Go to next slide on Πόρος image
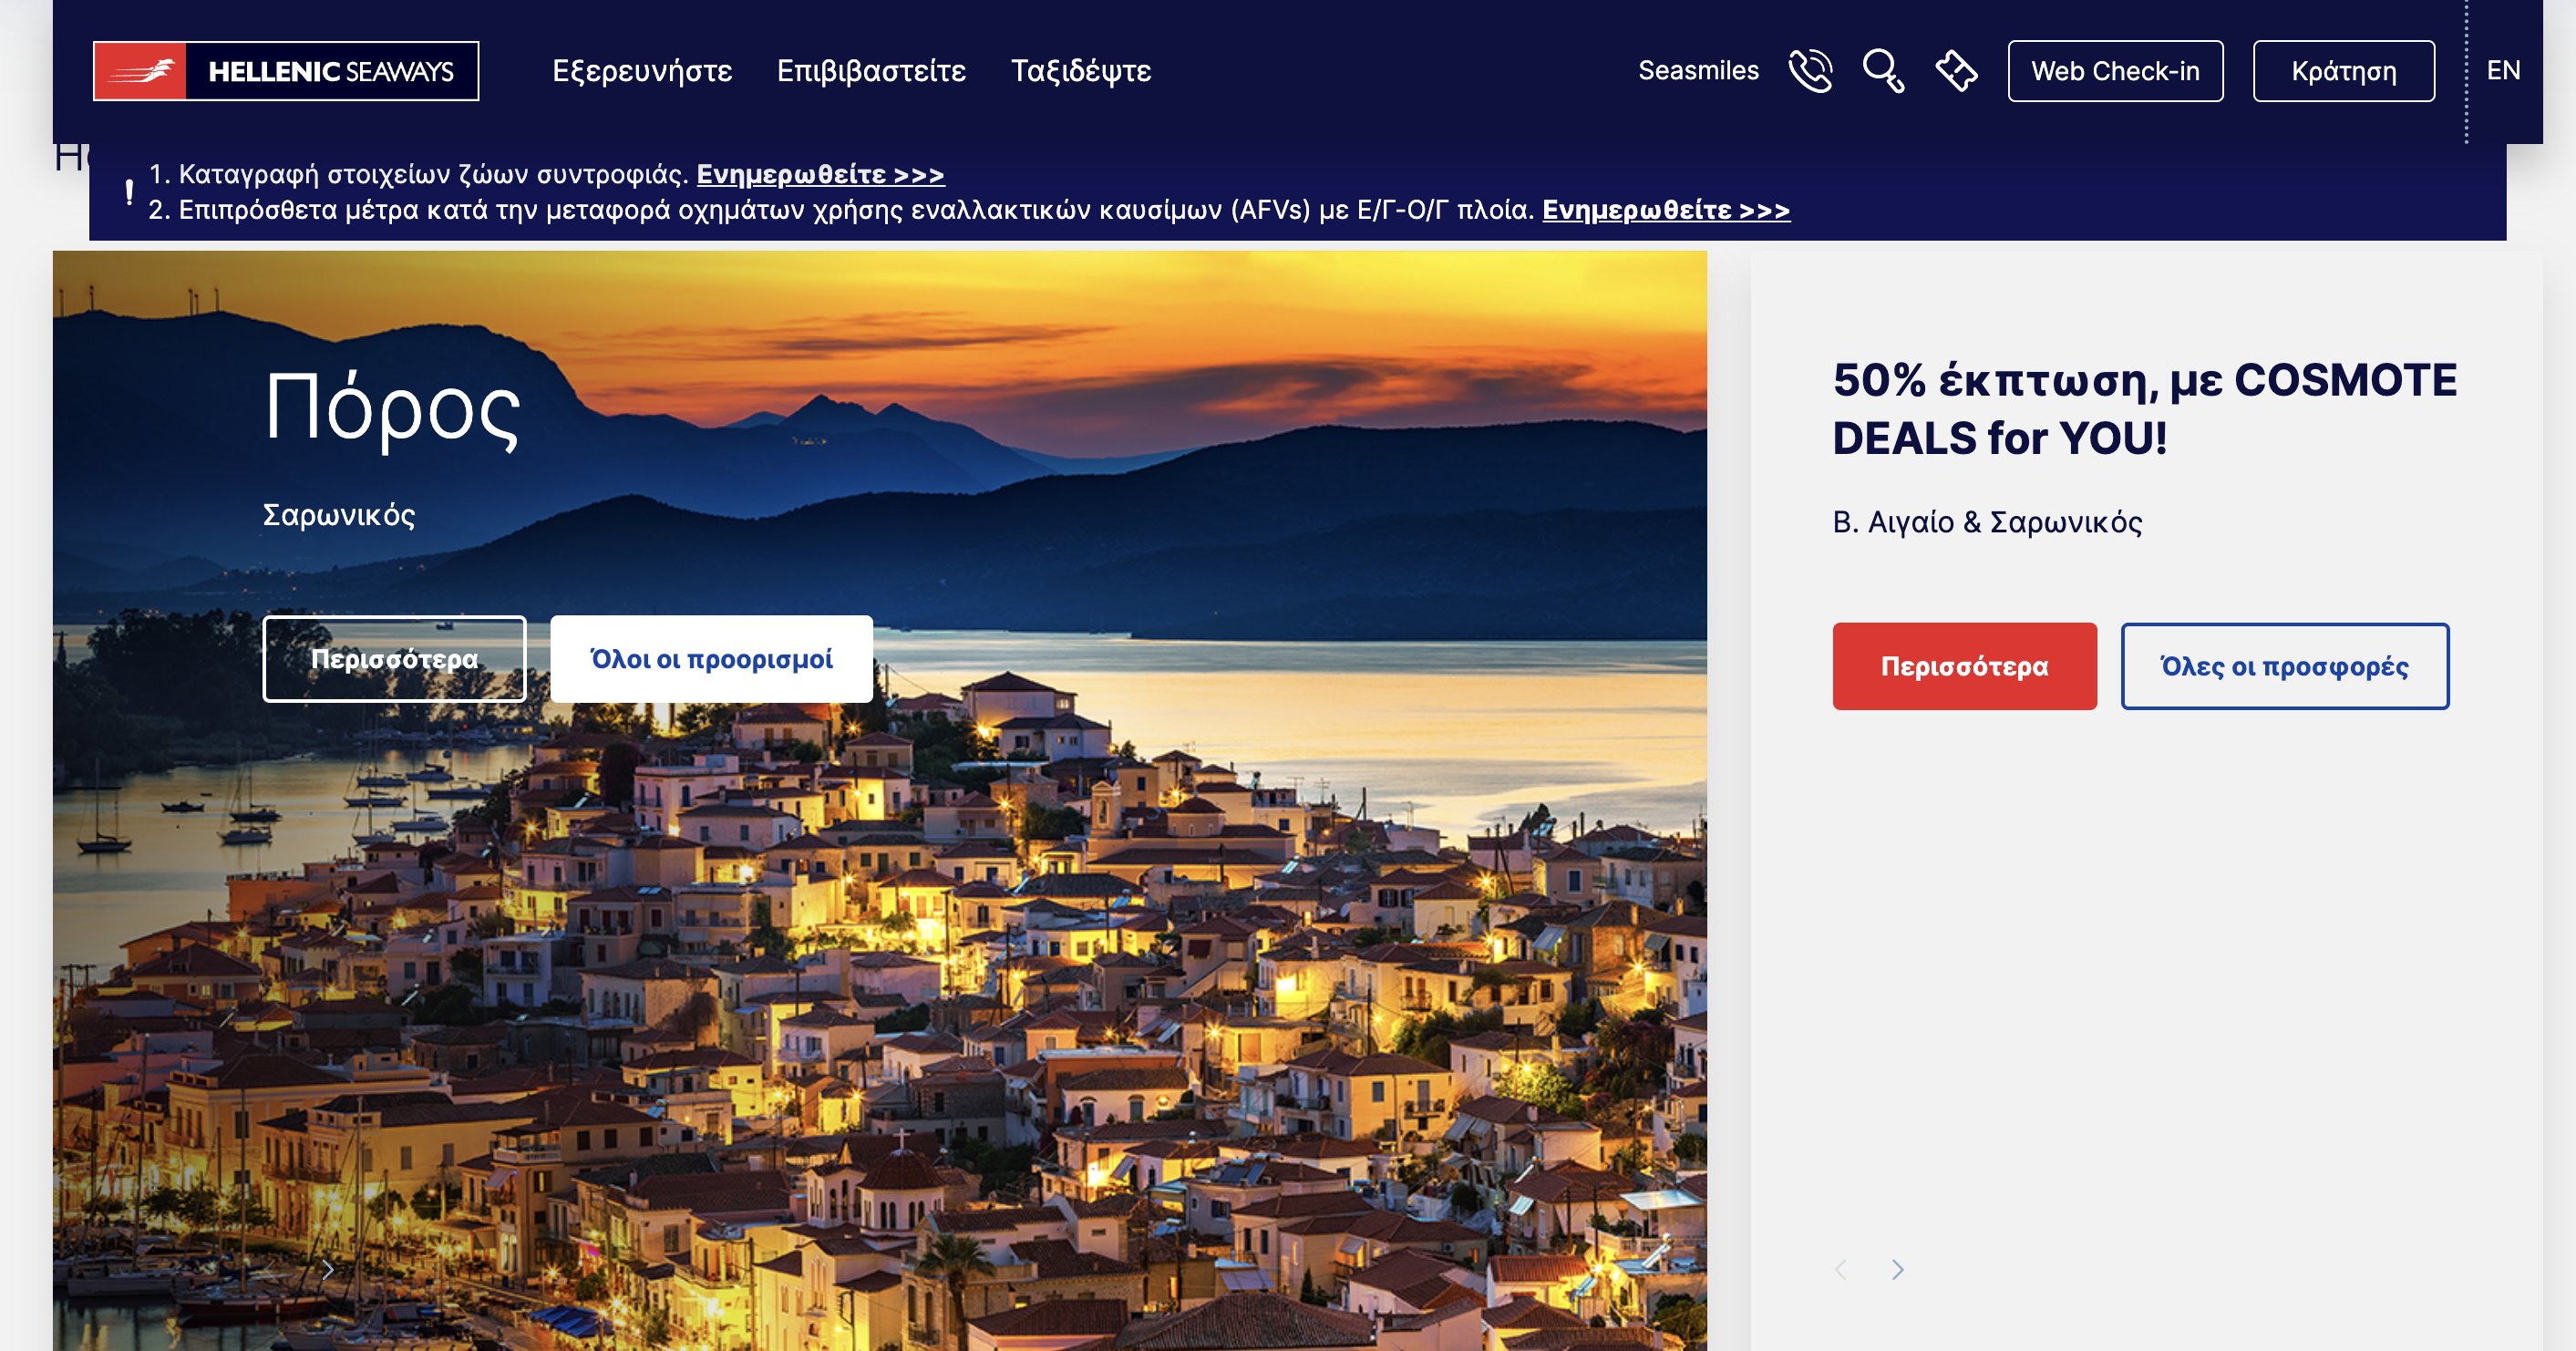2576x1351 pixels. click(x=328, y=1270)
